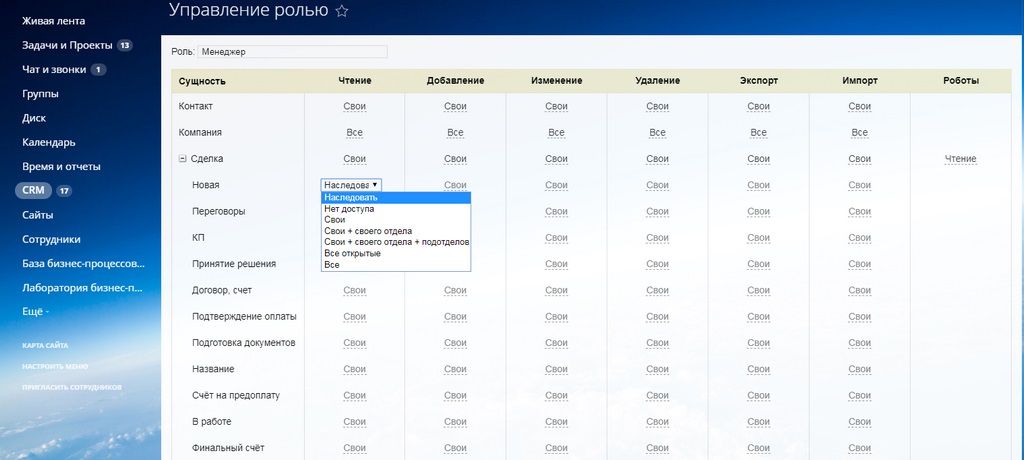Change Подтверждение оплаты Добавление permission
The image size is (1024, 460).
pyautogui.click(x=455, y=317)
